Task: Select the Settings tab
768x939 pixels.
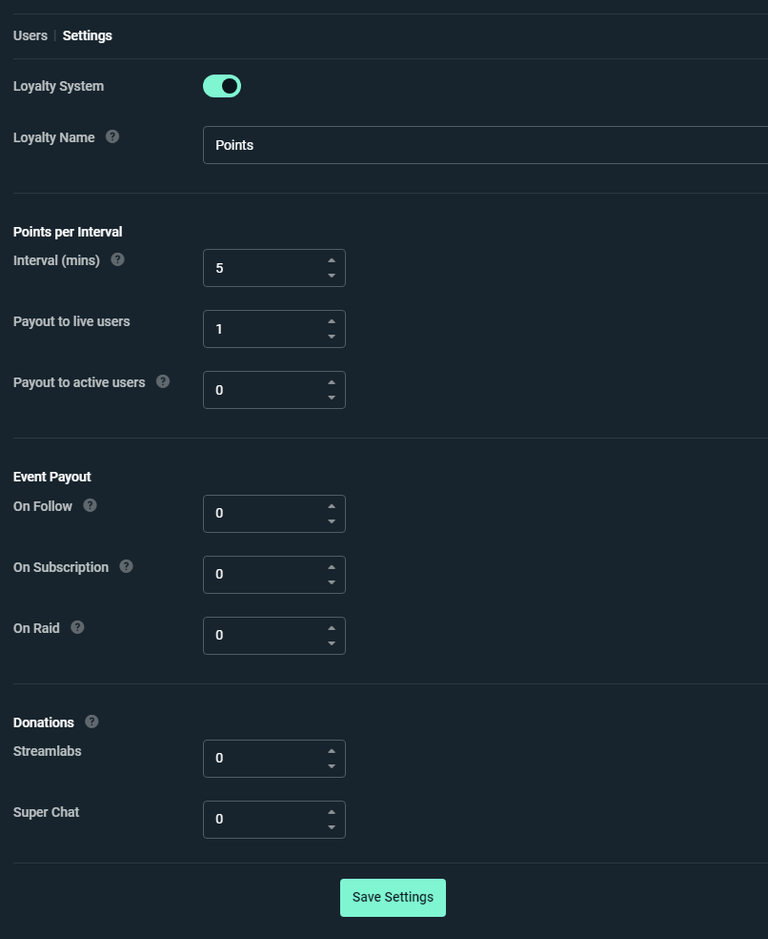Action: pos(87,35)
